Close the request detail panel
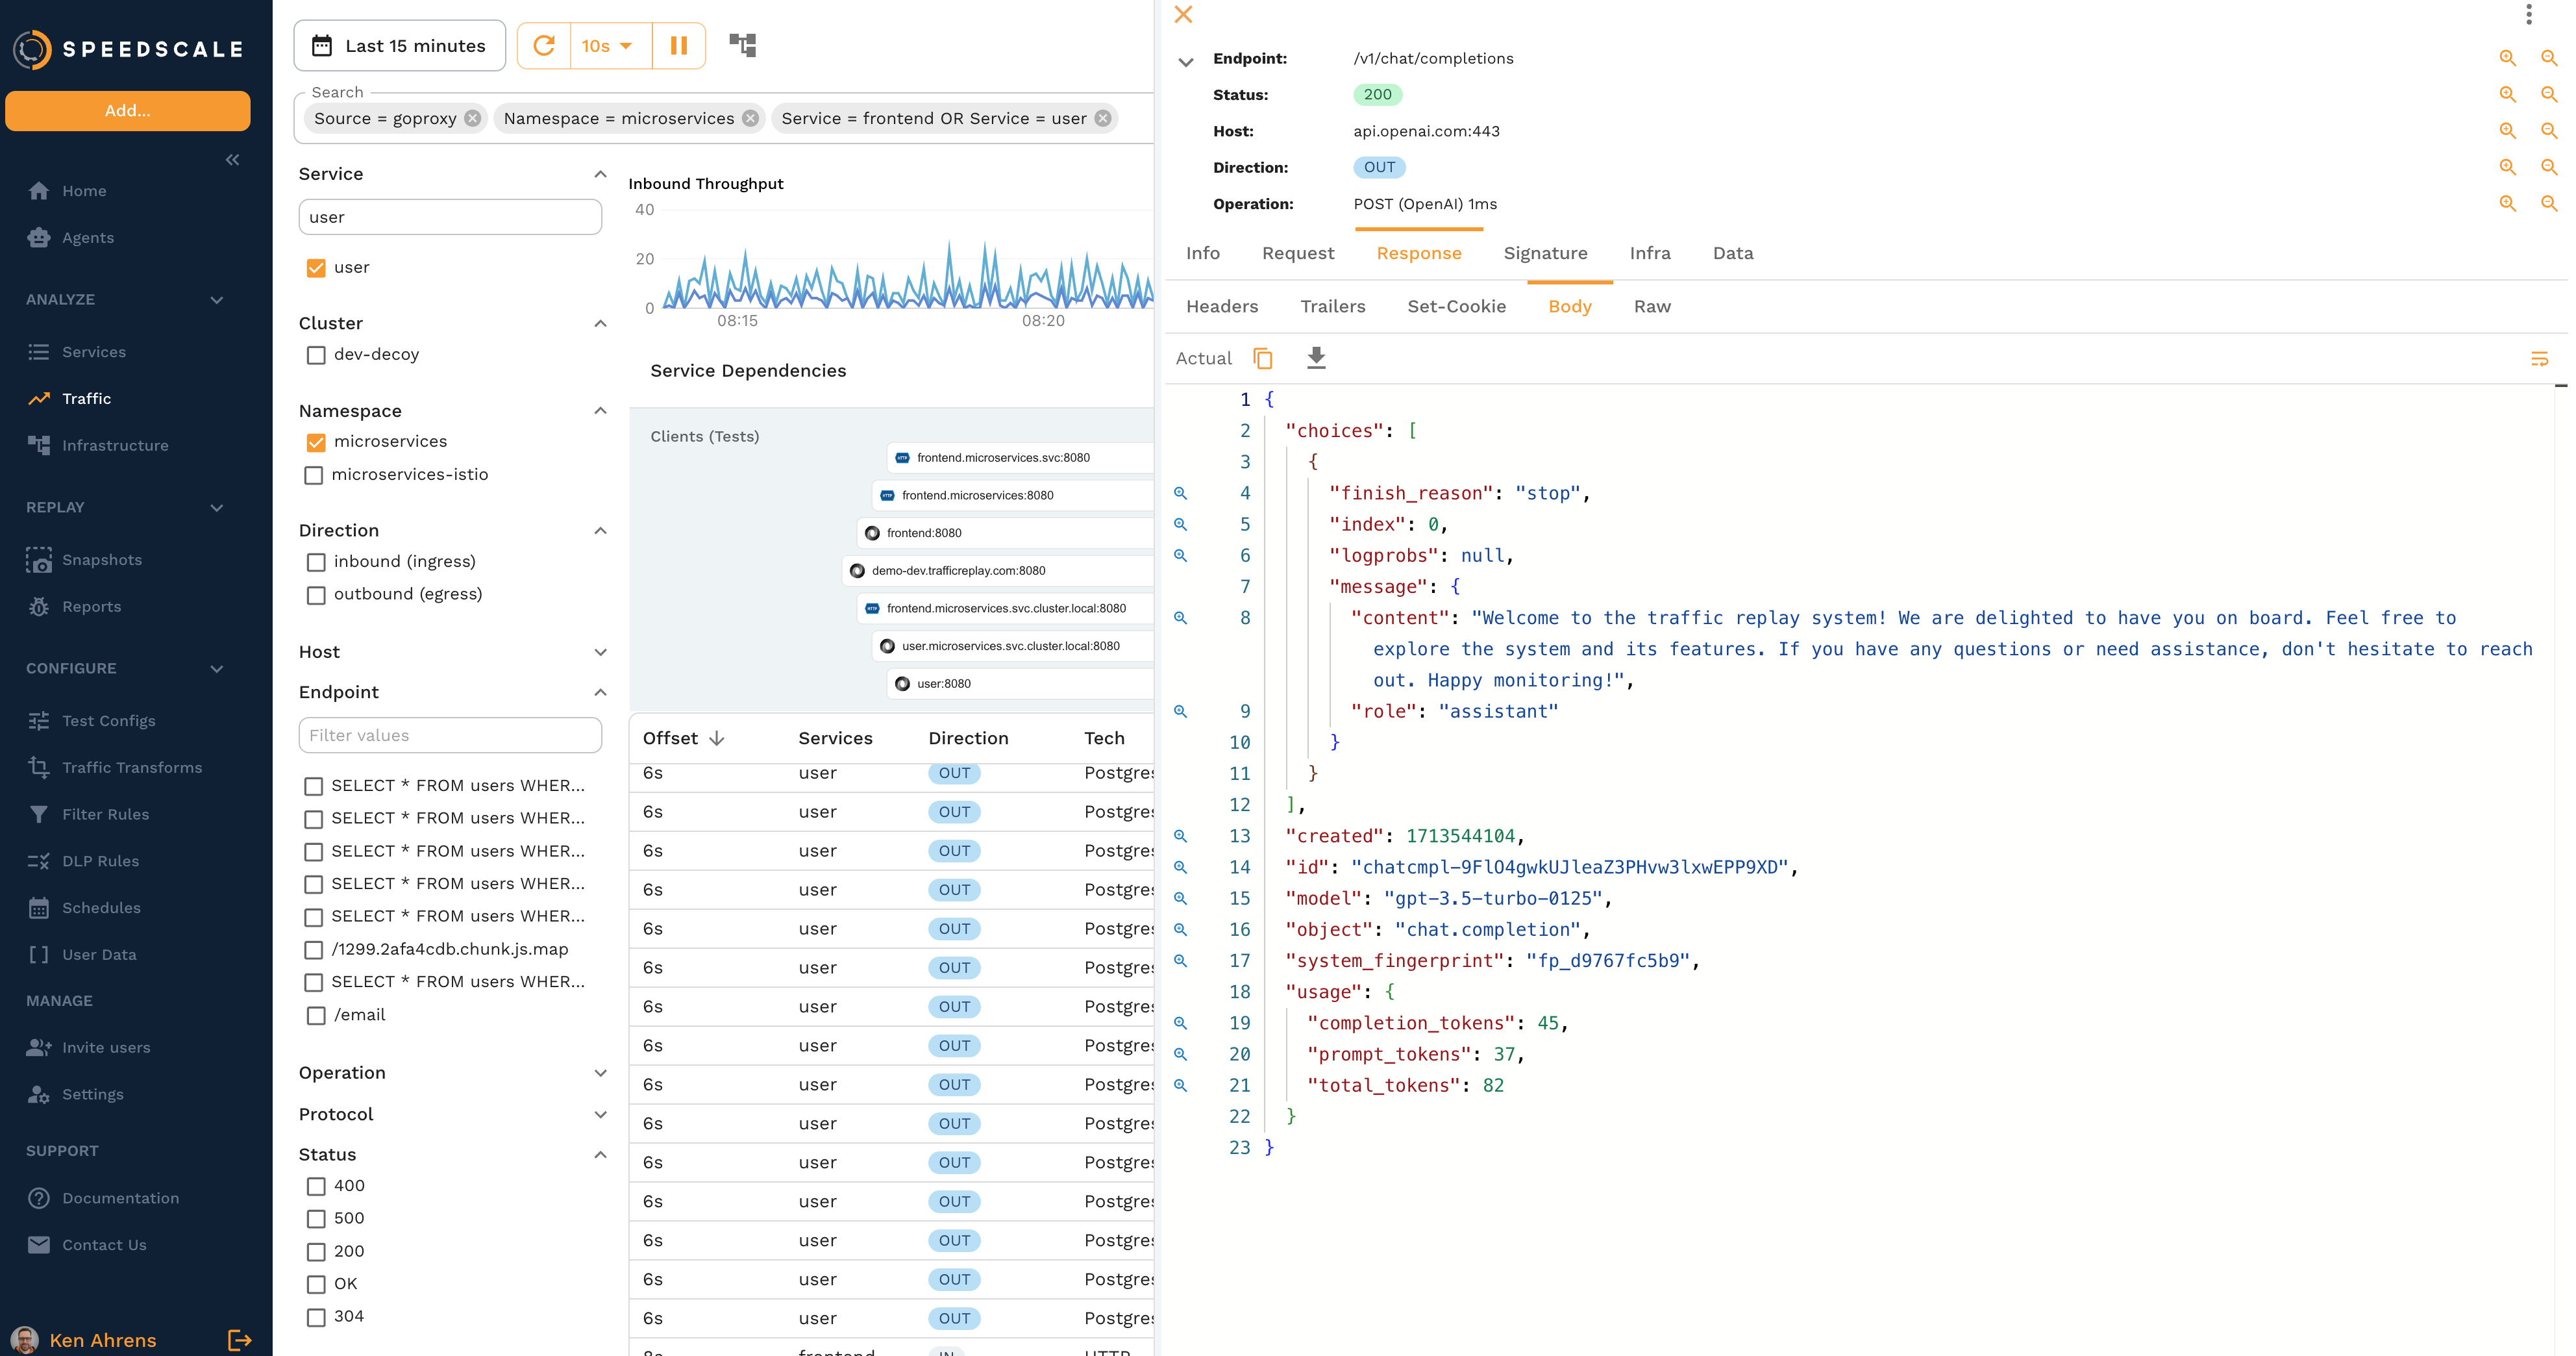The height and width of the screenshot is (1356, 2576). pyautogui.click(x=1183, y=14)
